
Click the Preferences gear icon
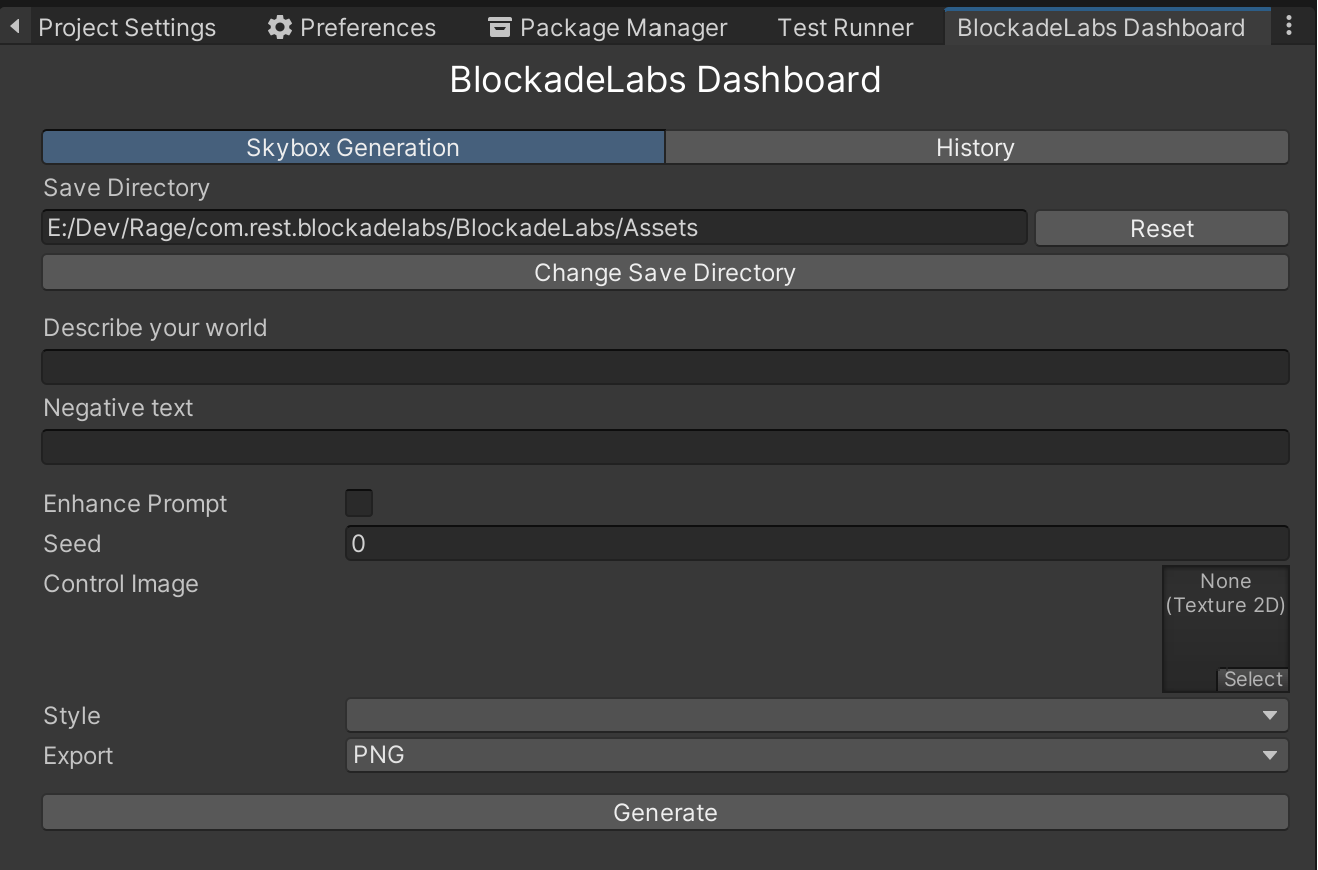279,27
